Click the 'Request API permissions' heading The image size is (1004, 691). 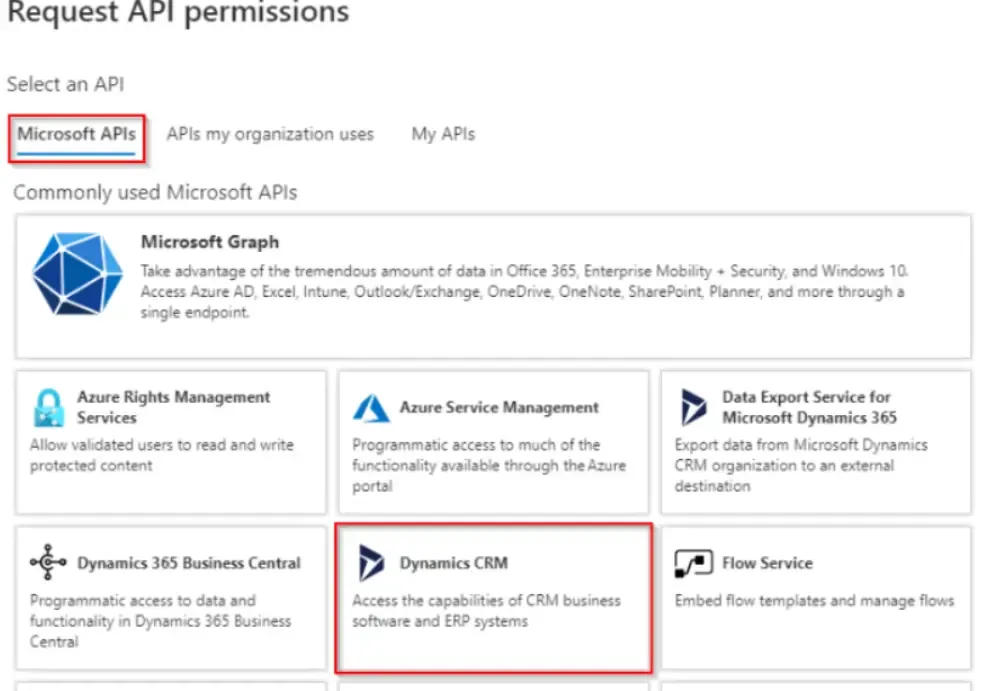[x=179, y=12]
